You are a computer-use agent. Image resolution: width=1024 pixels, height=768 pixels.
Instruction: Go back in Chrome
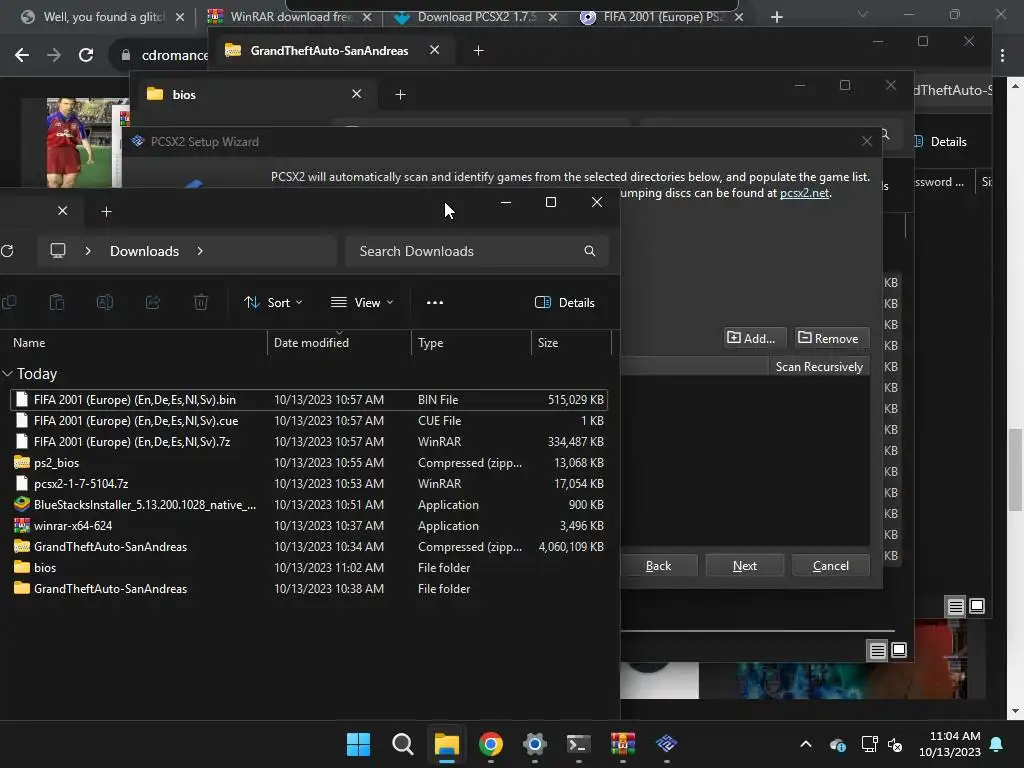point(22,55)
